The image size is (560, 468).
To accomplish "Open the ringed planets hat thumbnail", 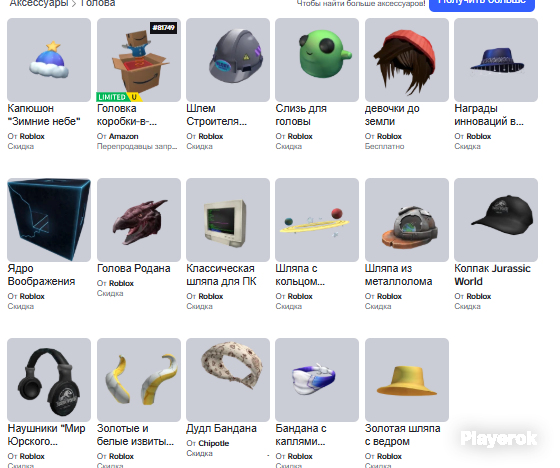I will [x=317, y=220].
